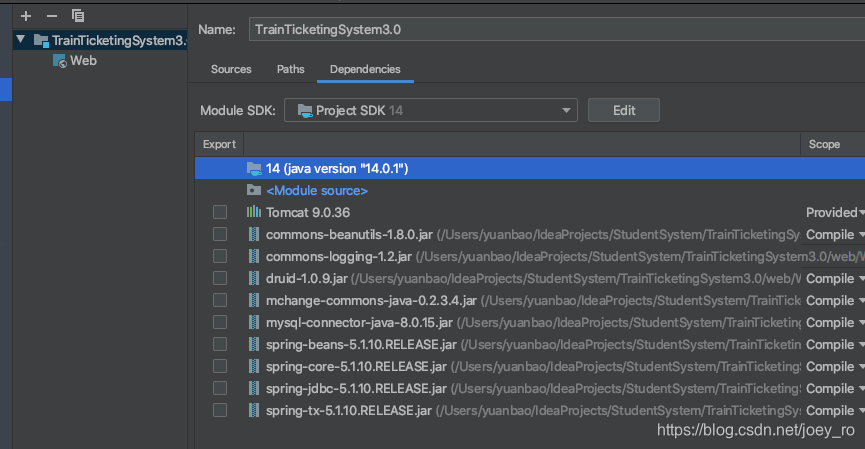Click the spring-core jar icon
865x449 pixels.
[254, 367]
